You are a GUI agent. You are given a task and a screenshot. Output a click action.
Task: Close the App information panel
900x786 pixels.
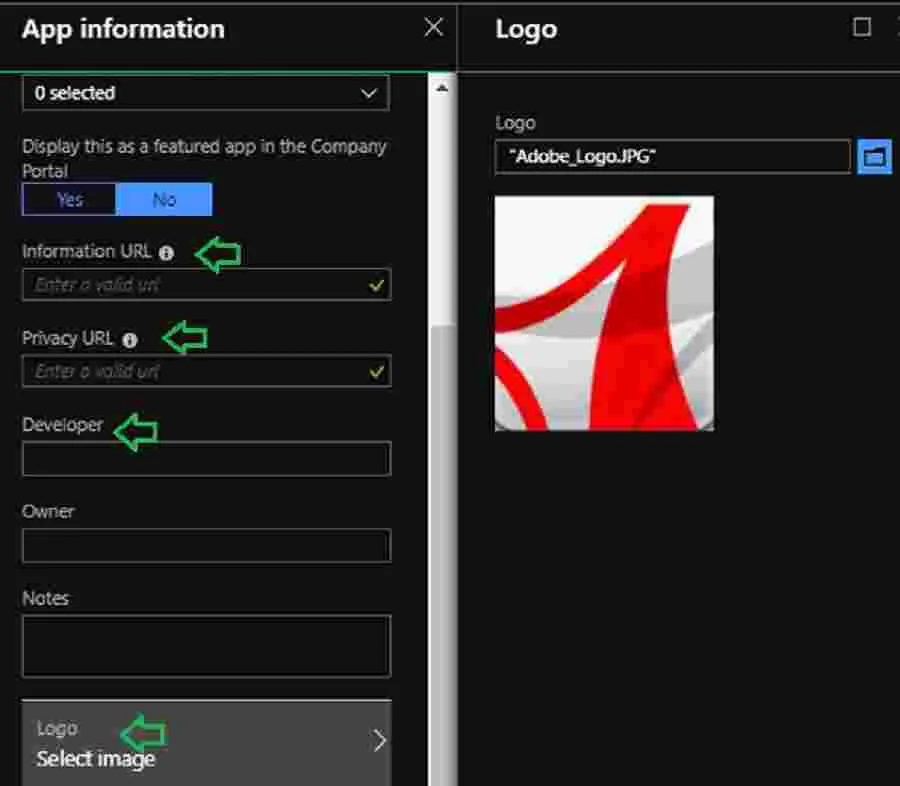click(x=433, y=28)
